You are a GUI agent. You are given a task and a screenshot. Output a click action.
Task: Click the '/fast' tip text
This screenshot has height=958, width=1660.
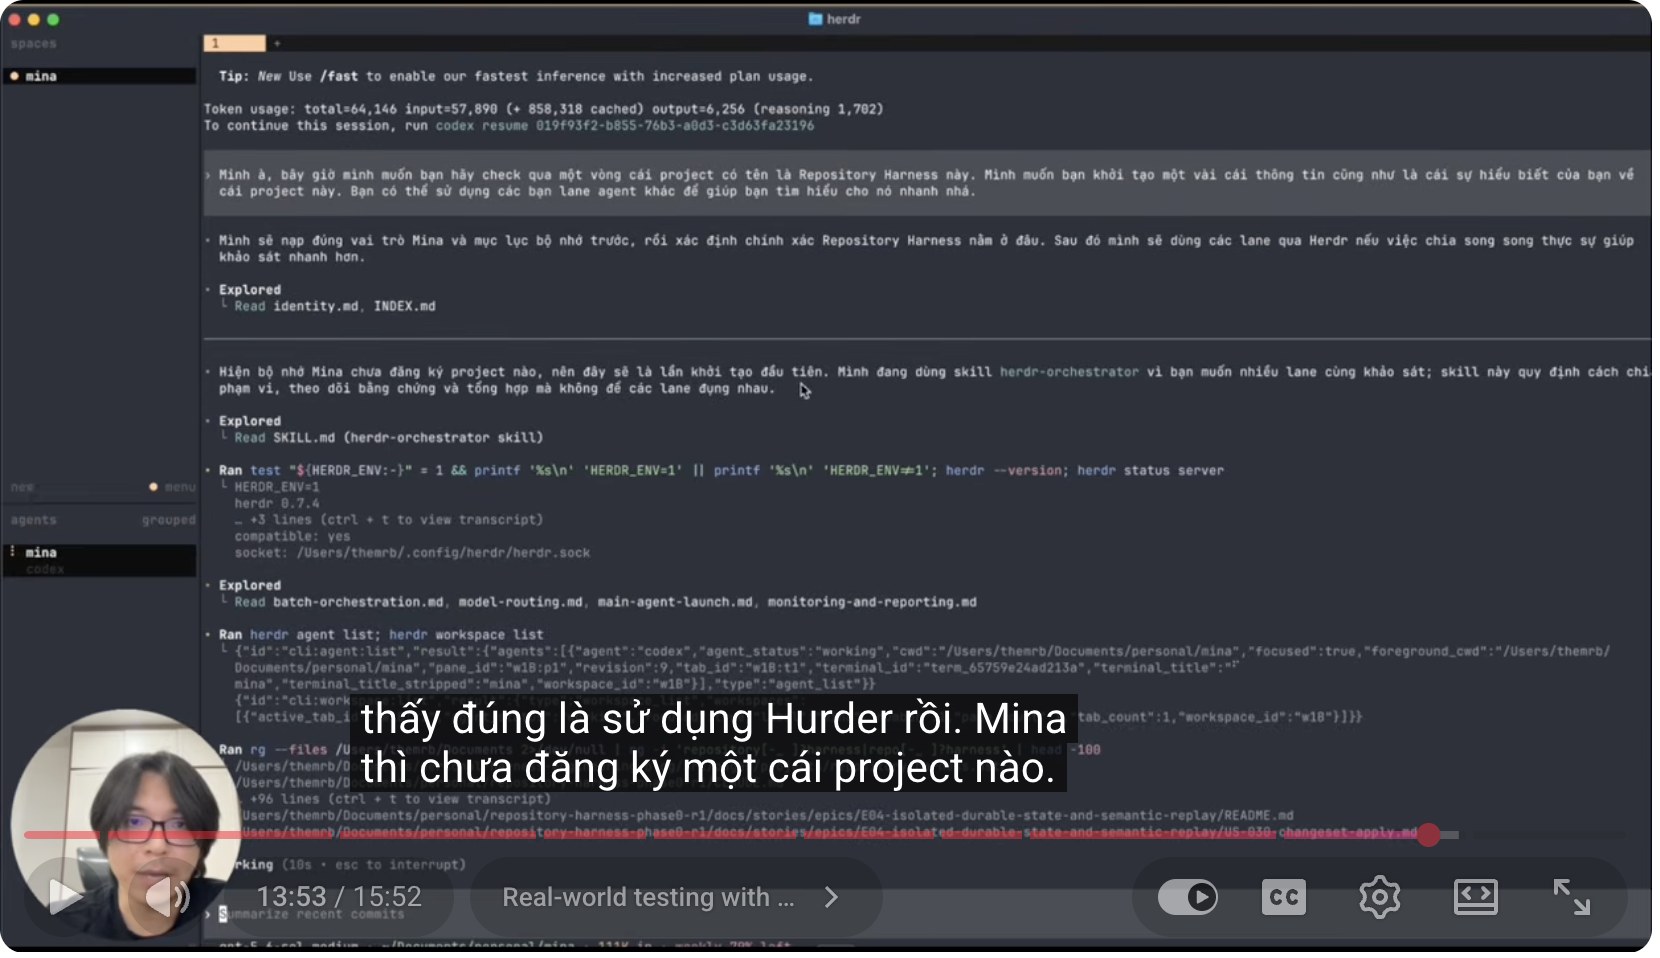point(338,76)
